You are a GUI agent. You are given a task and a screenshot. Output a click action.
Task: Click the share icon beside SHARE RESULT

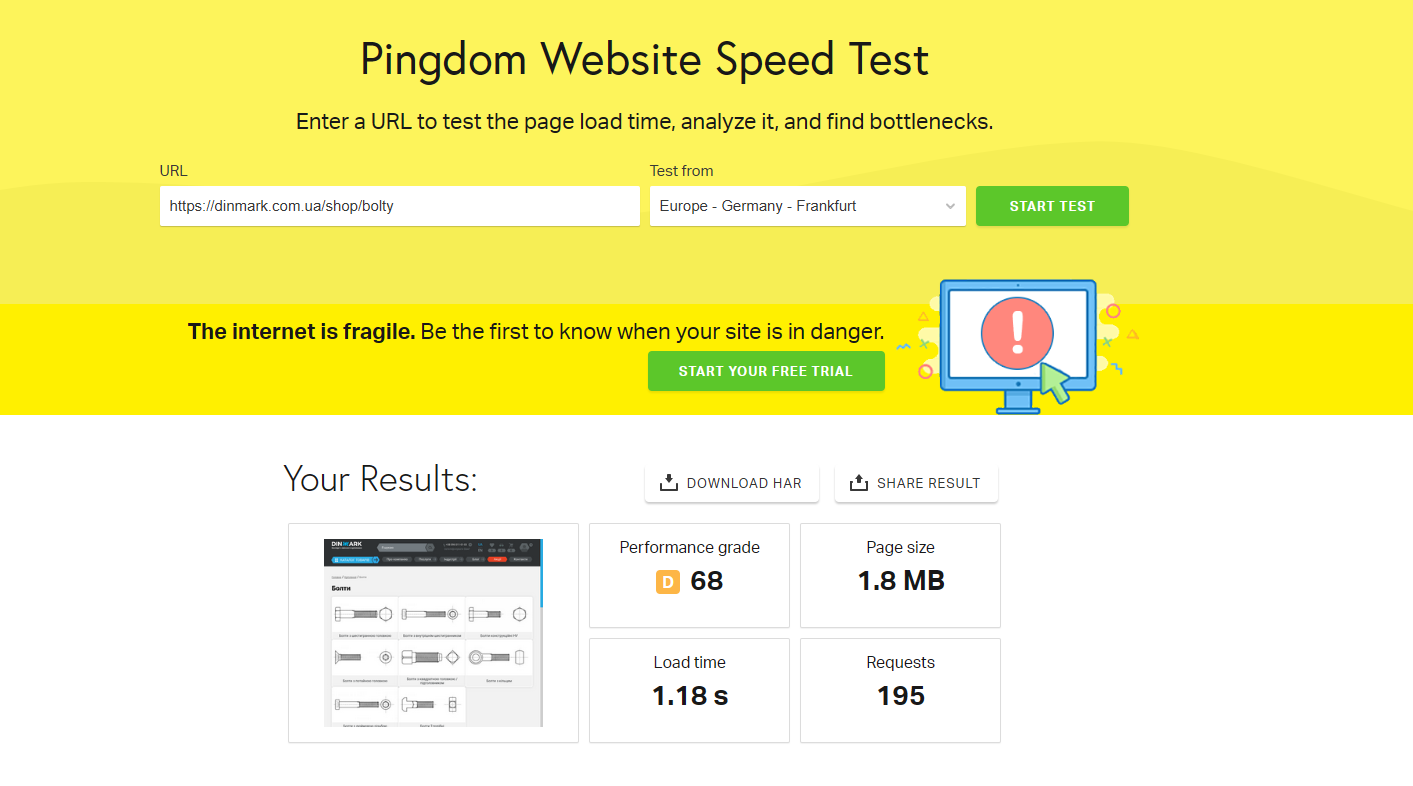pos(858,483)
